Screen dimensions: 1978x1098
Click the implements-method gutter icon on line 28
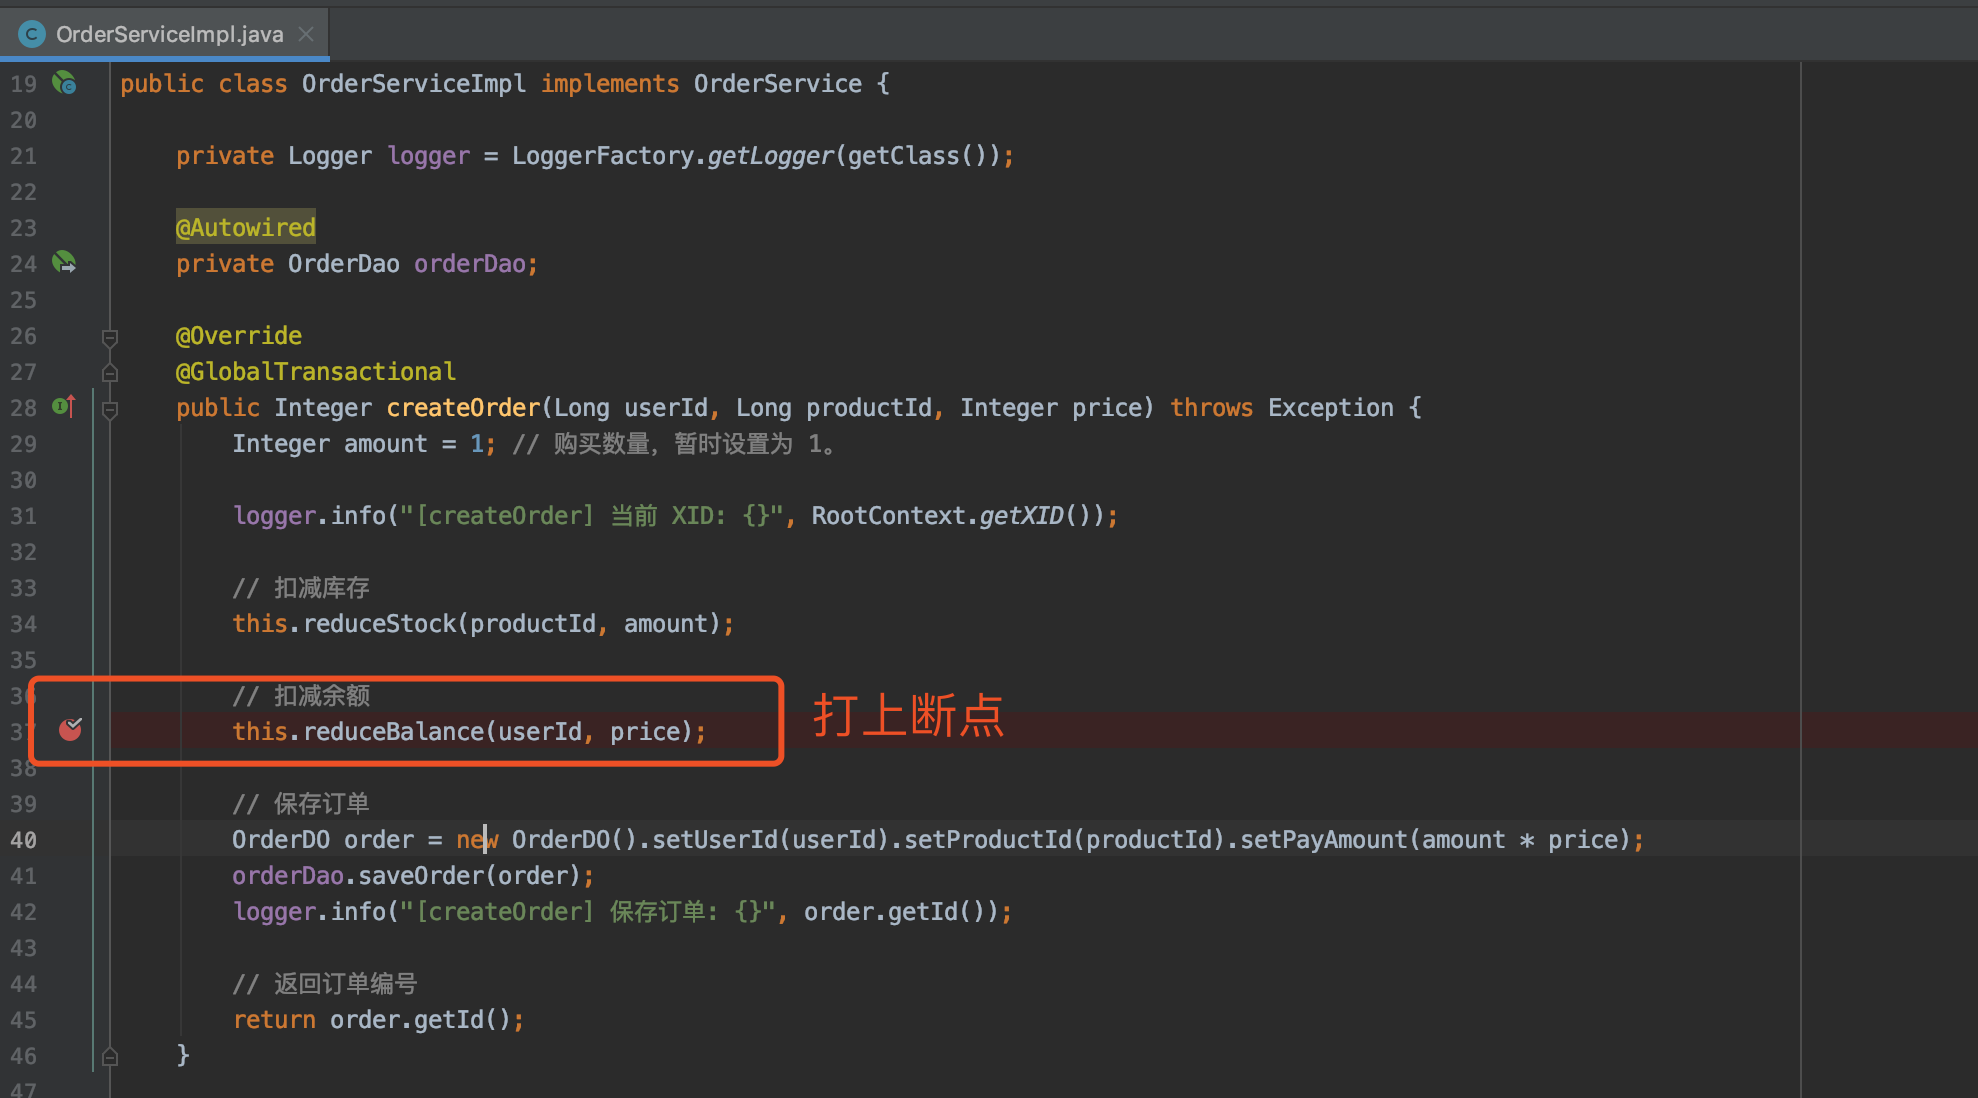[63, 406]
